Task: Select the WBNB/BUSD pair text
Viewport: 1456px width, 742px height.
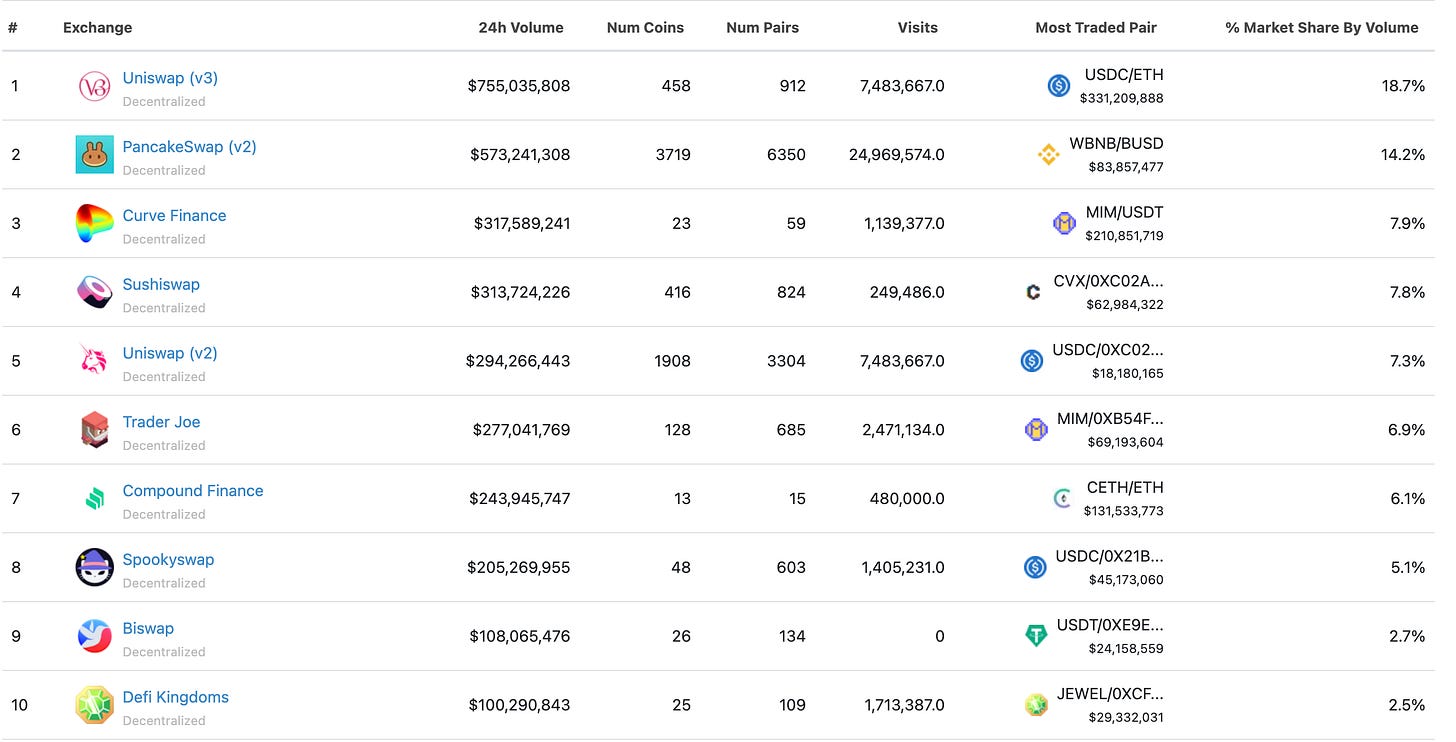Action: 1116,144
